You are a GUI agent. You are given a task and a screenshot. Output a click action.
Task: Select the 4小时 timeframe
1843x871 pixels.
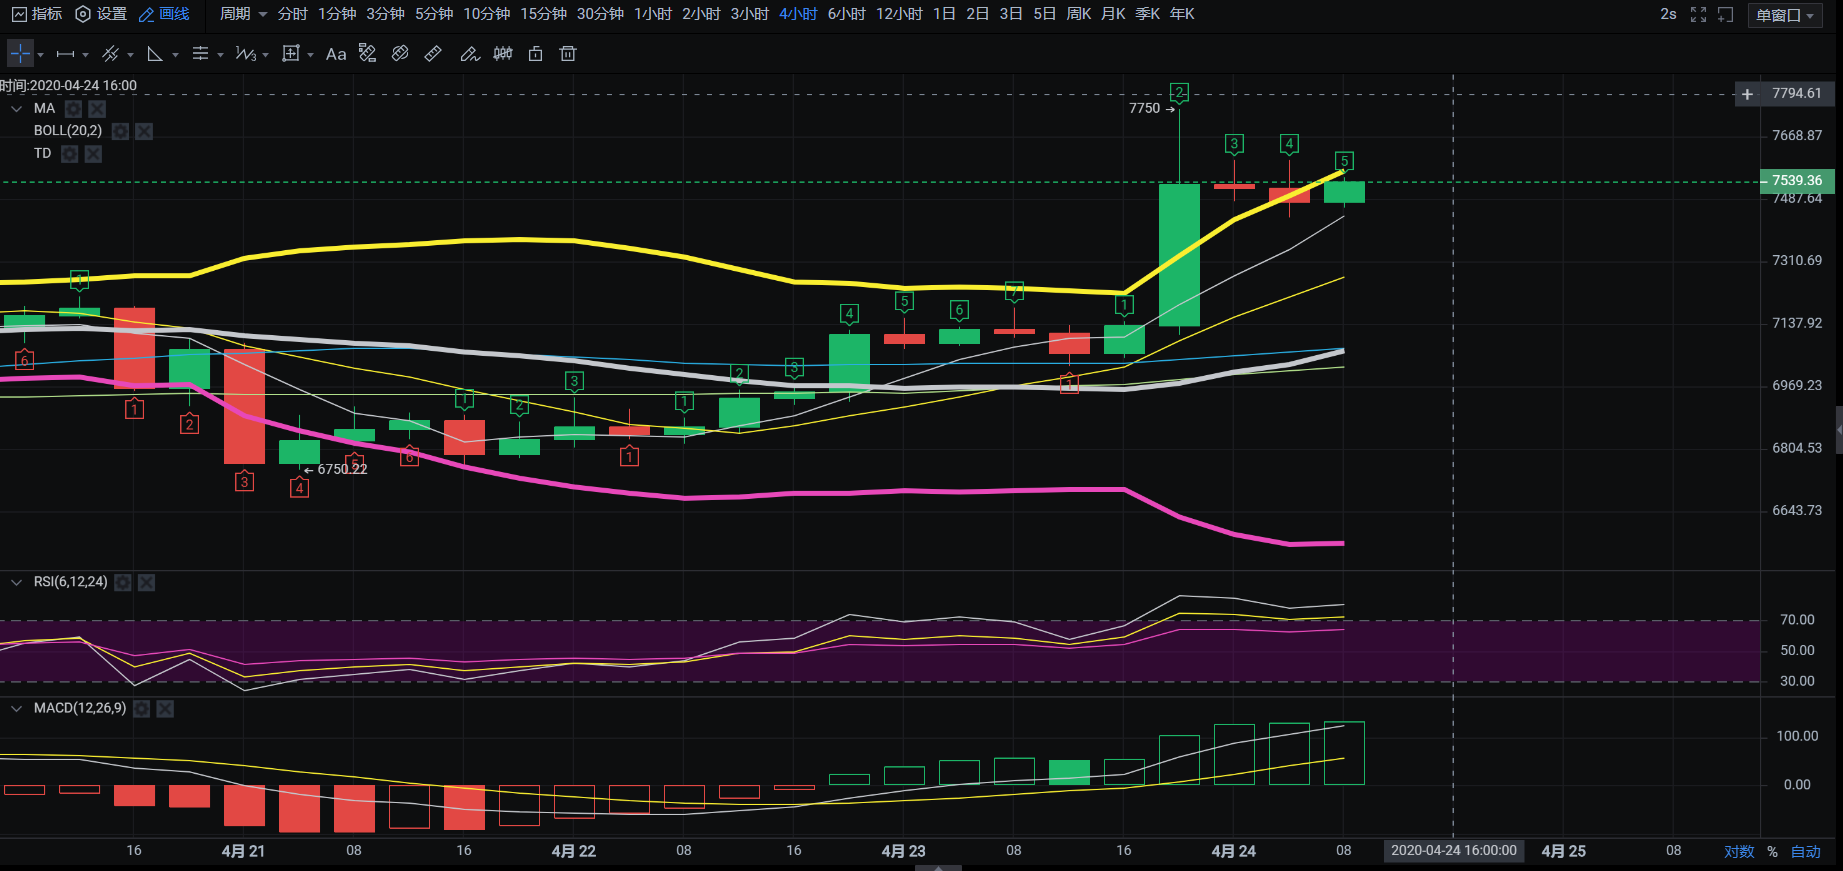click(798, 14)
